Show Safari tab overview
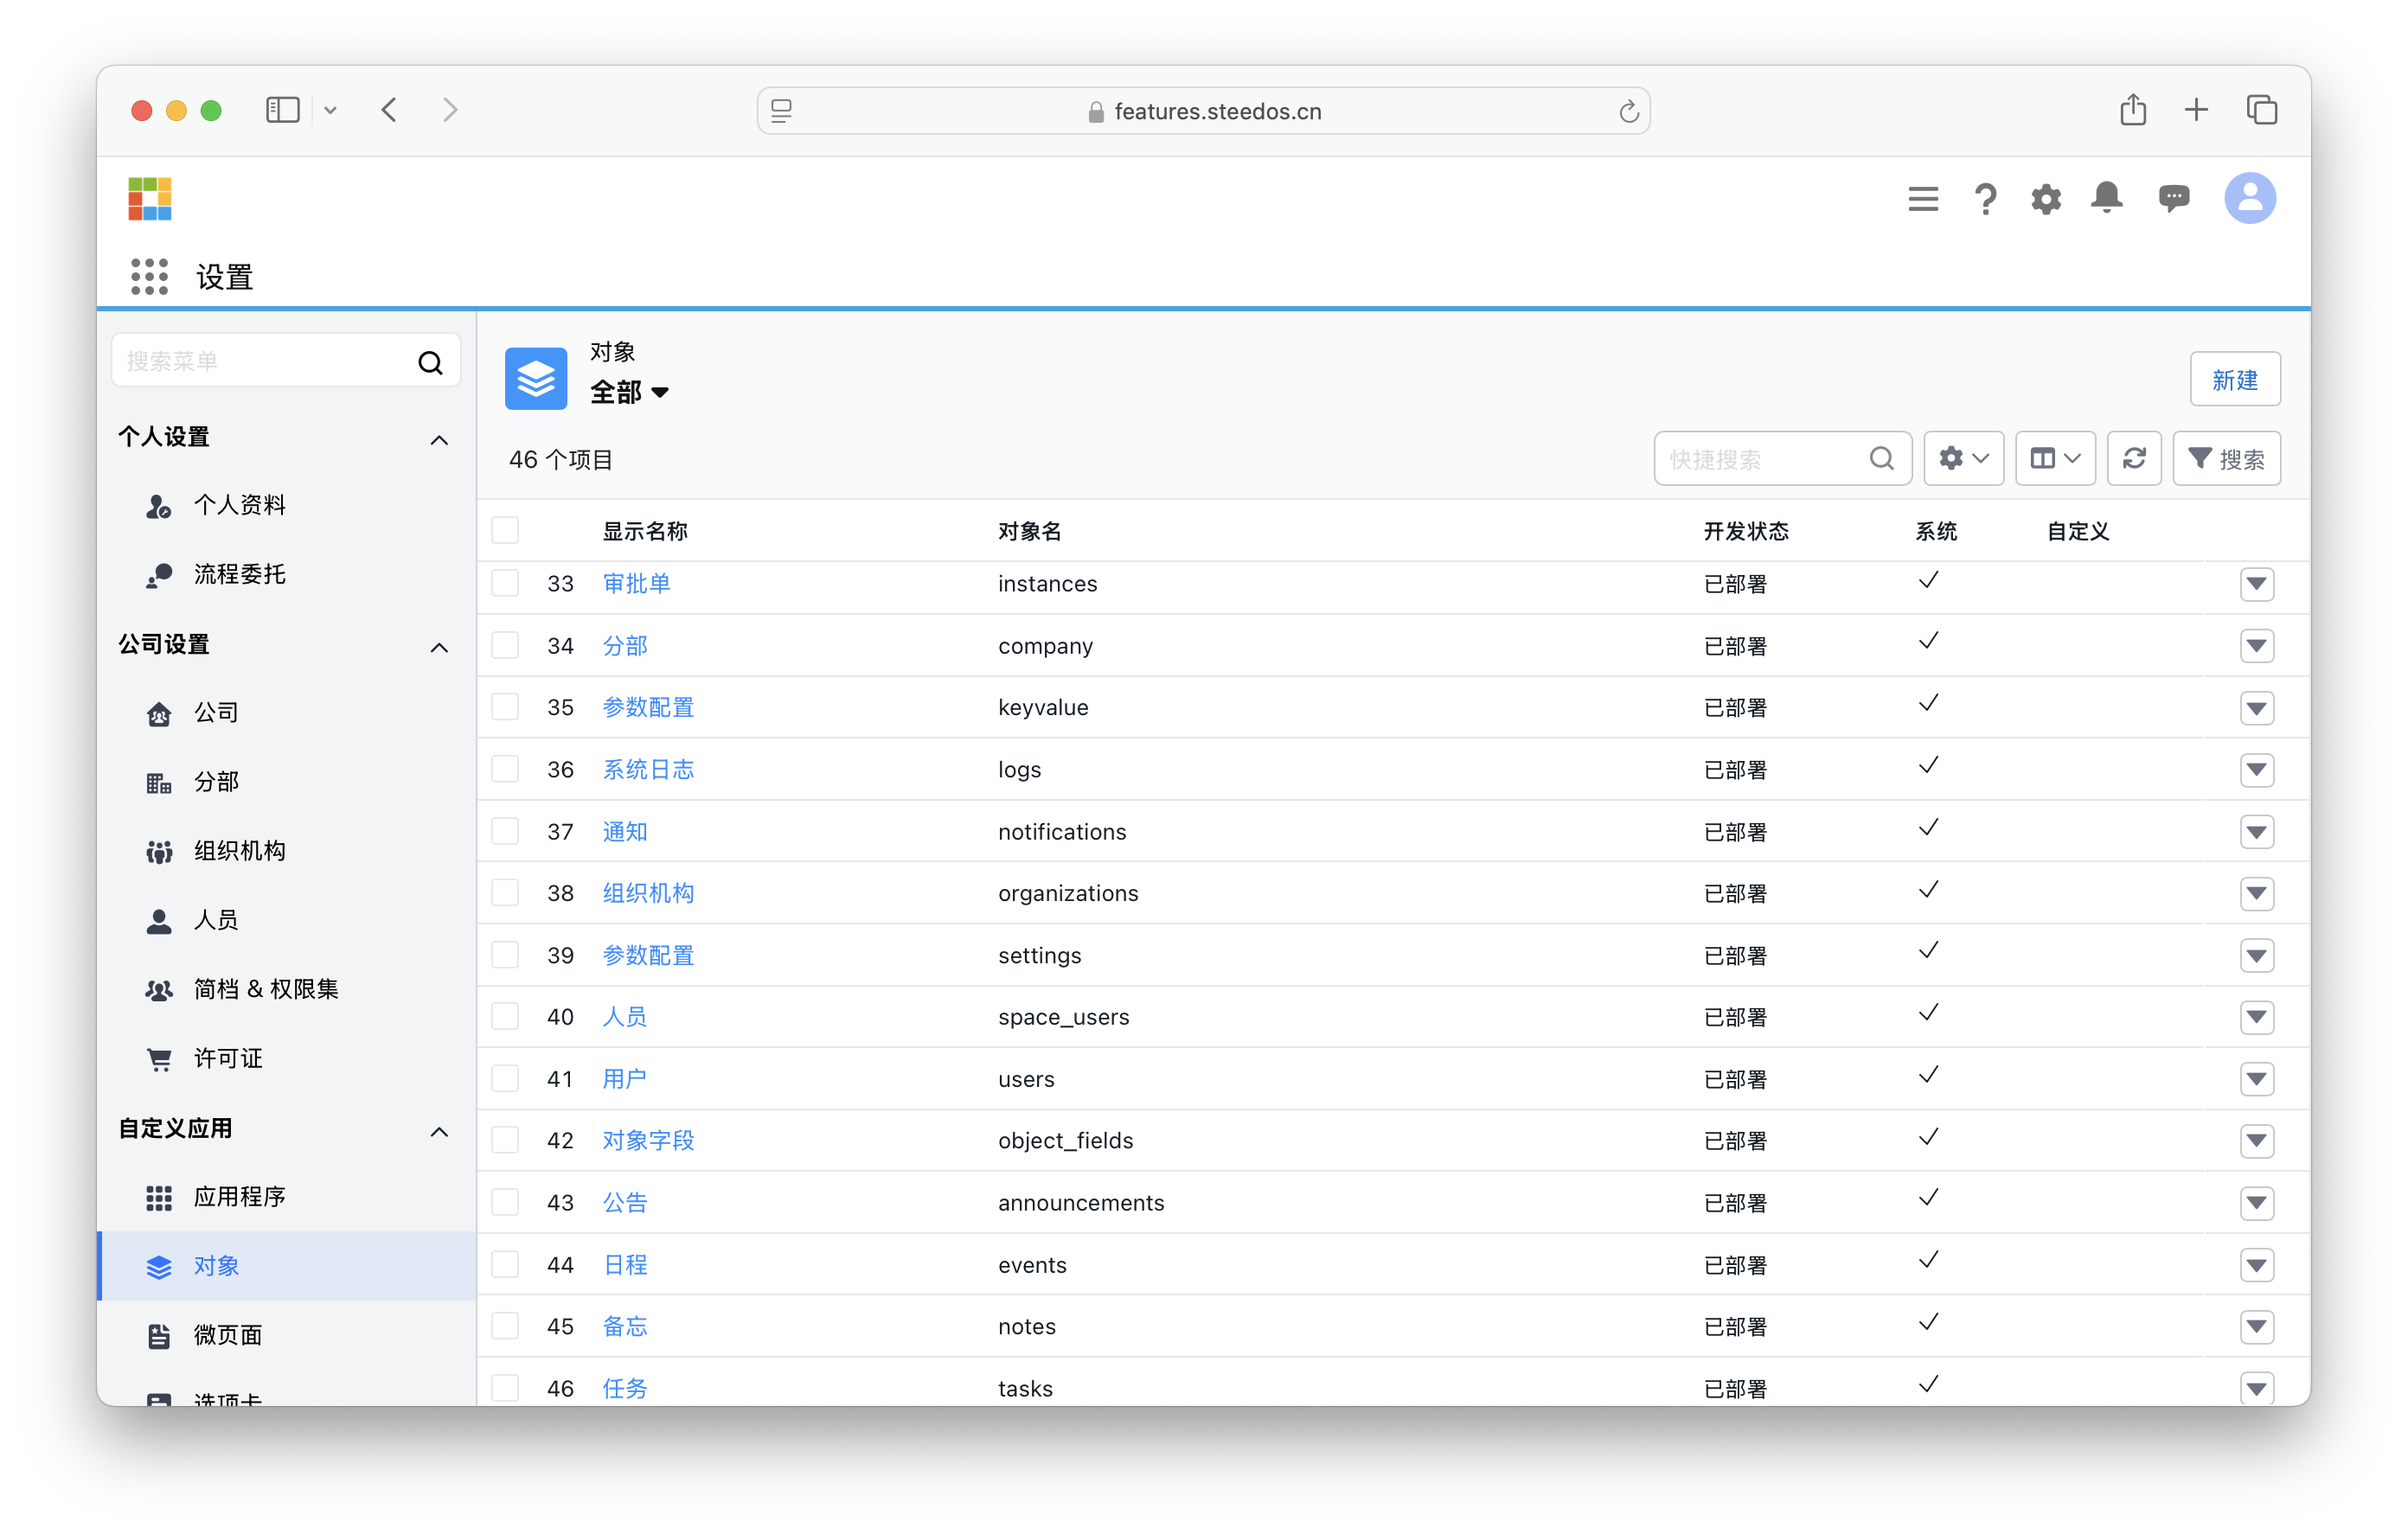Viewport: 2408px width, 1534px height. [x=2262, y=110]
